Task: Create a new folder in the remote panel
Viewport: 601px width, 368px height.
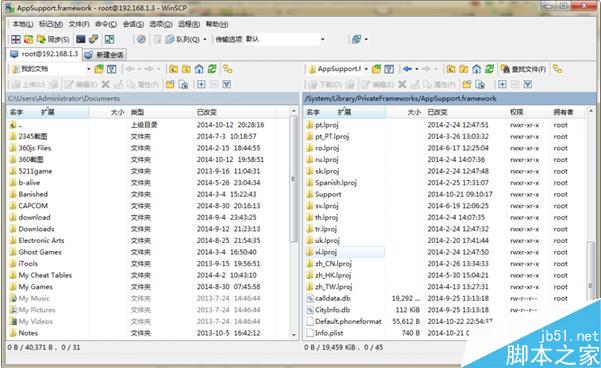Action: 467,84
